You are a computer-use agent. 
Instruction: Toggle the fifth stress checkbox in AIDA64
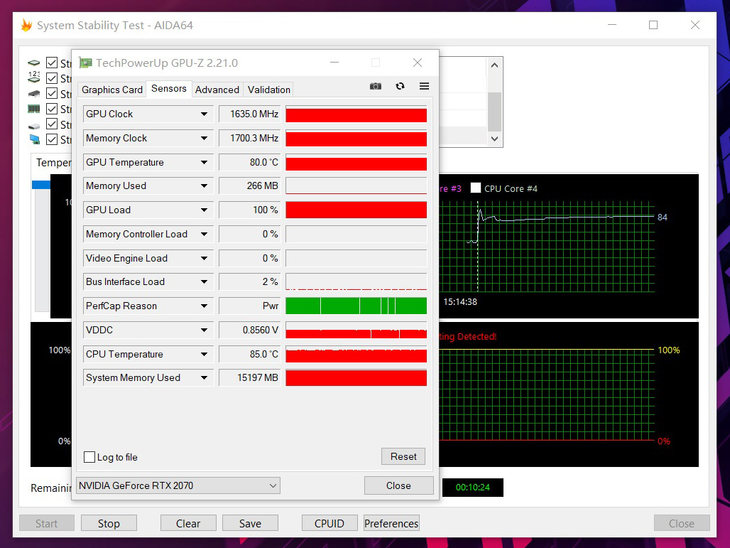pyautogui.click(x=52, y=124)
